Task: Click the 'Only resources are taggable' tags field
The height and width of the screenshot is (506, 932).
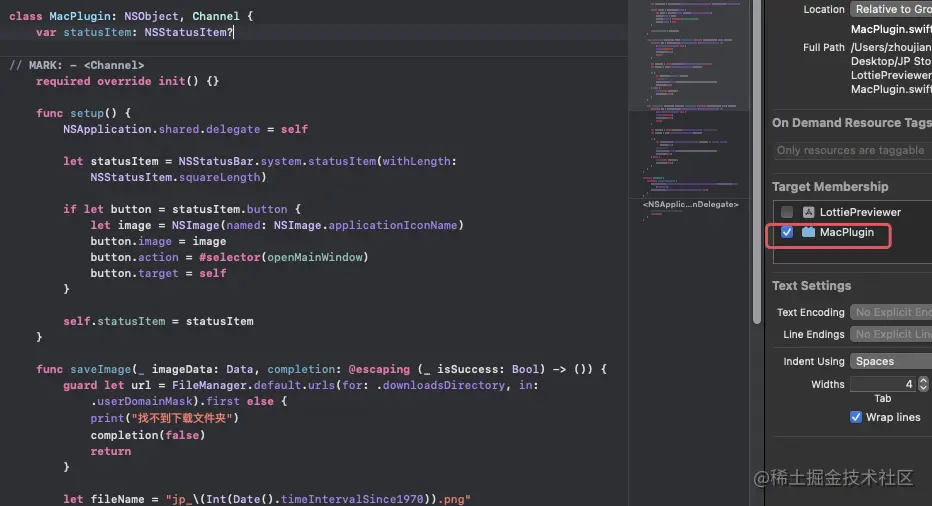Action: coord(853,150)
